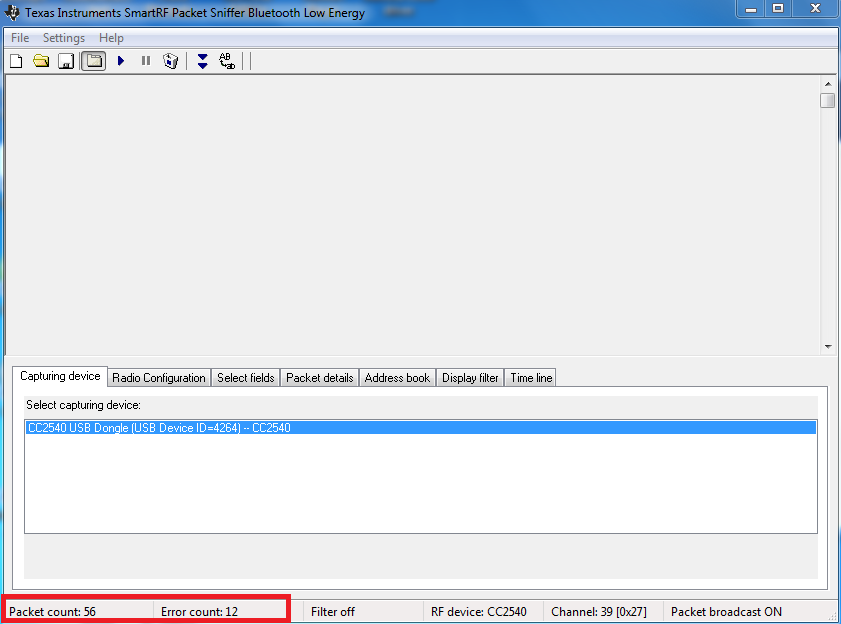Viewport: 841px width, 624px height.
Task: Click Packet count: 56 status entry
Action: coord(53,612)
